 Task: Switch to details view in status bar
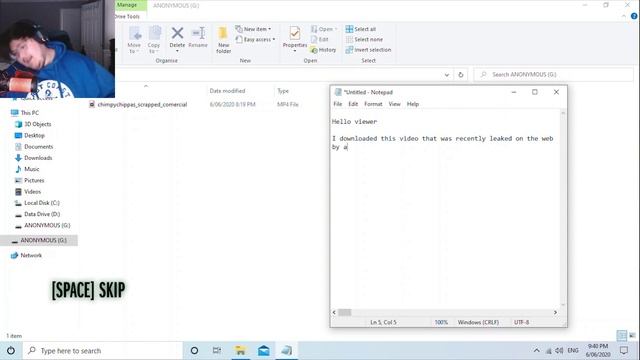point(621,336)
